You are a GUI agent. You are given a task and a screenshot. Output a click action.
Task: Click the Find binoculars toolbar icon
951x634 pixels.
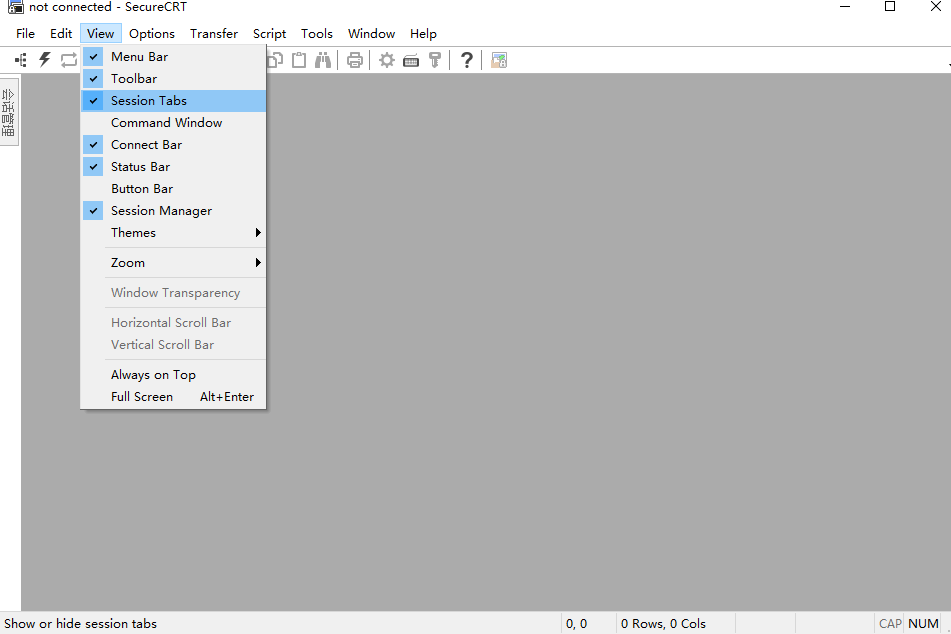(323, 60)
